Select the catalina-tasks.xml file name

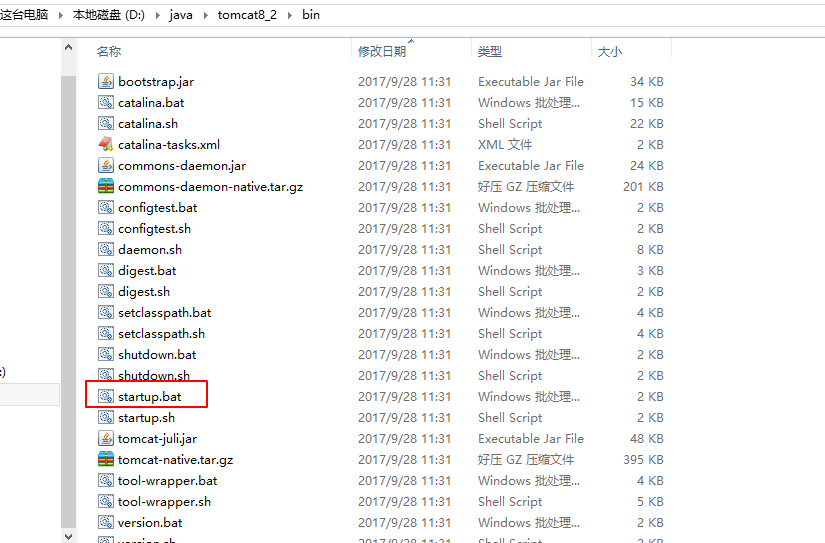click(169, 144)
